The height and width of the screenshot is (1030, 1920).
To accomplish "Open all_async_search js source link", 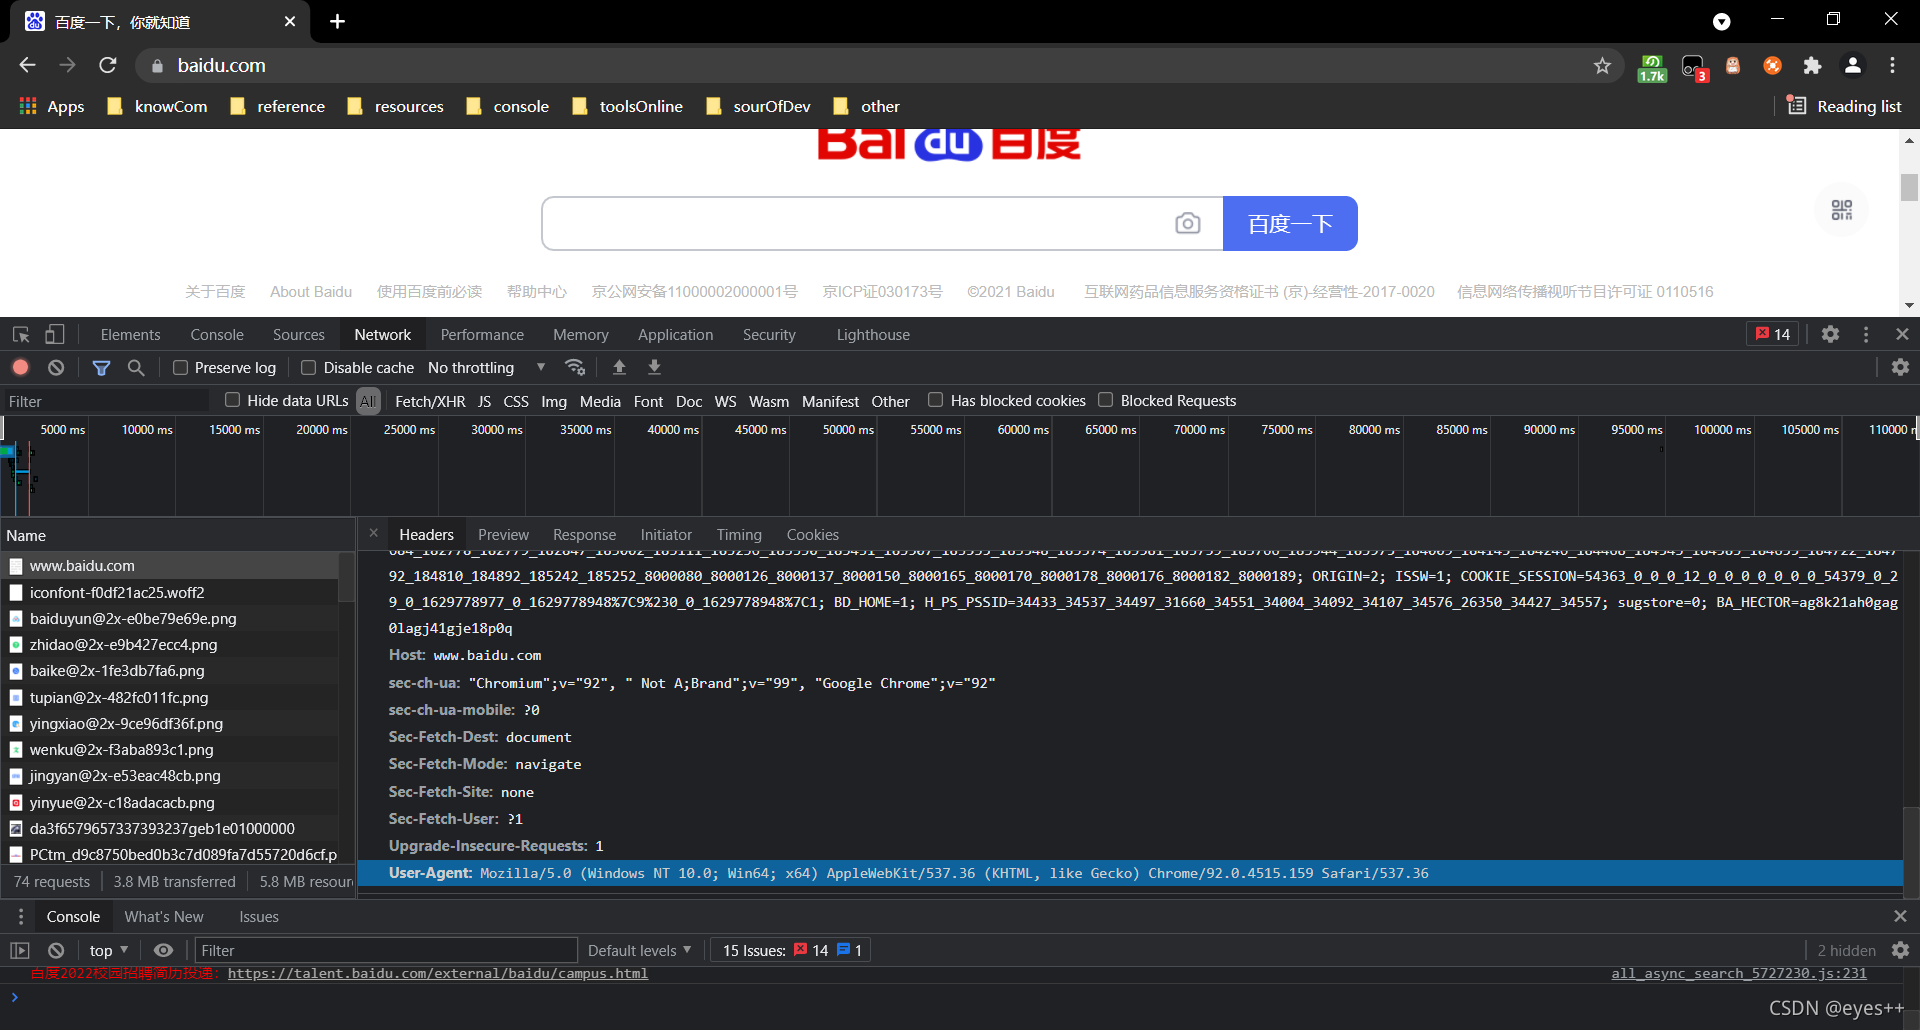I will click(1739, 974).
